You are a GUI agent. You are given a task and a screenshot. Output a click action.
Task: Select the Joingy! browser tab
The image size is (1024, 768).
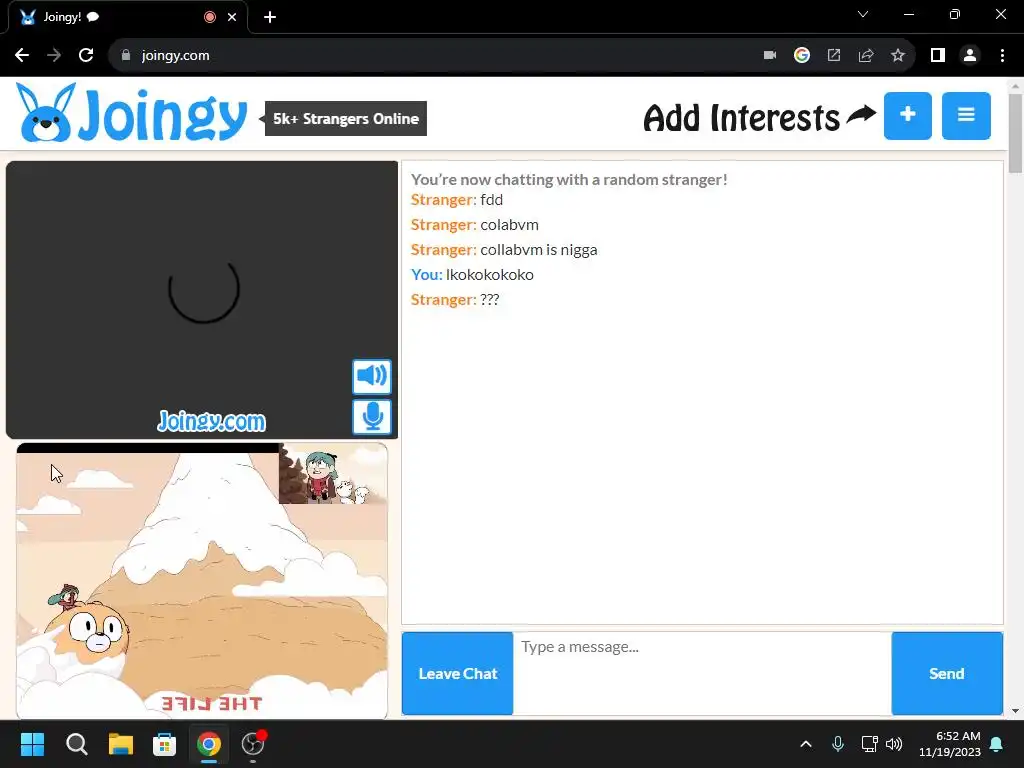click(127, 17)
